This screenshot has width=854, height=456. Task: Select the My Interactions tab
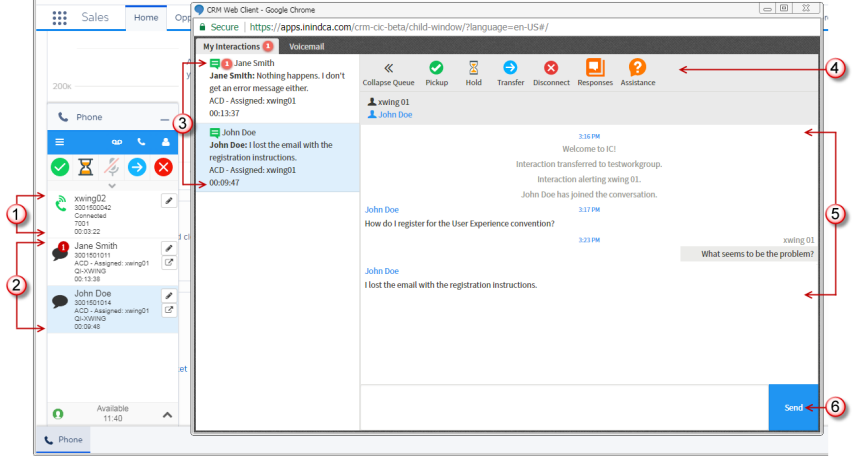237,46
